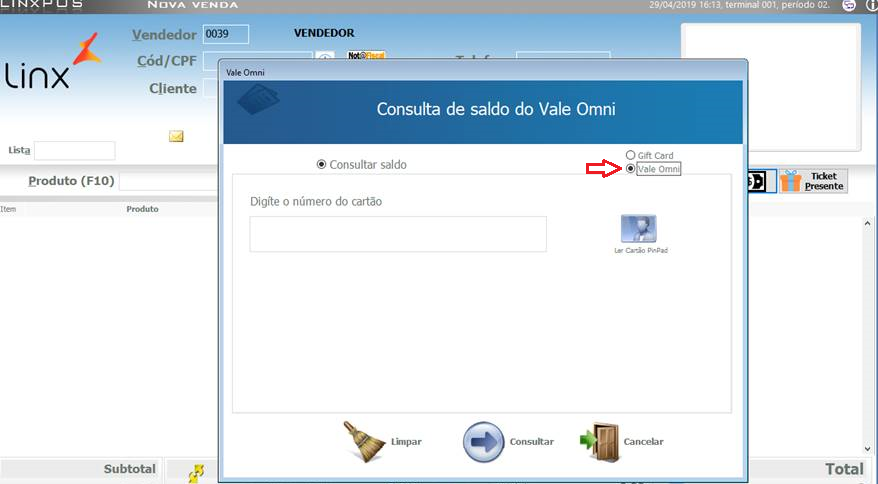This screenshot has height=484, width=878.
Task: Click the Vendedor code field 0039
Action: coord(226,34)
